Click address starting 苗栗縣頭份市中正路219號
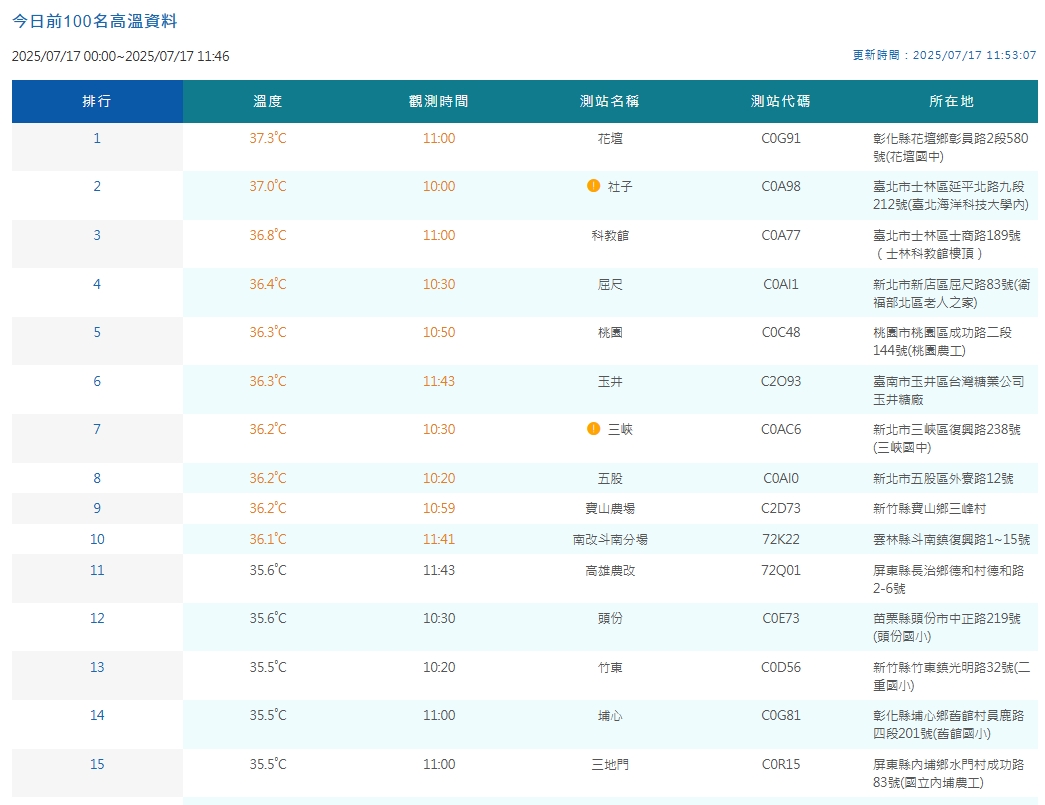Screen dimensions: 1045x805 946,627
